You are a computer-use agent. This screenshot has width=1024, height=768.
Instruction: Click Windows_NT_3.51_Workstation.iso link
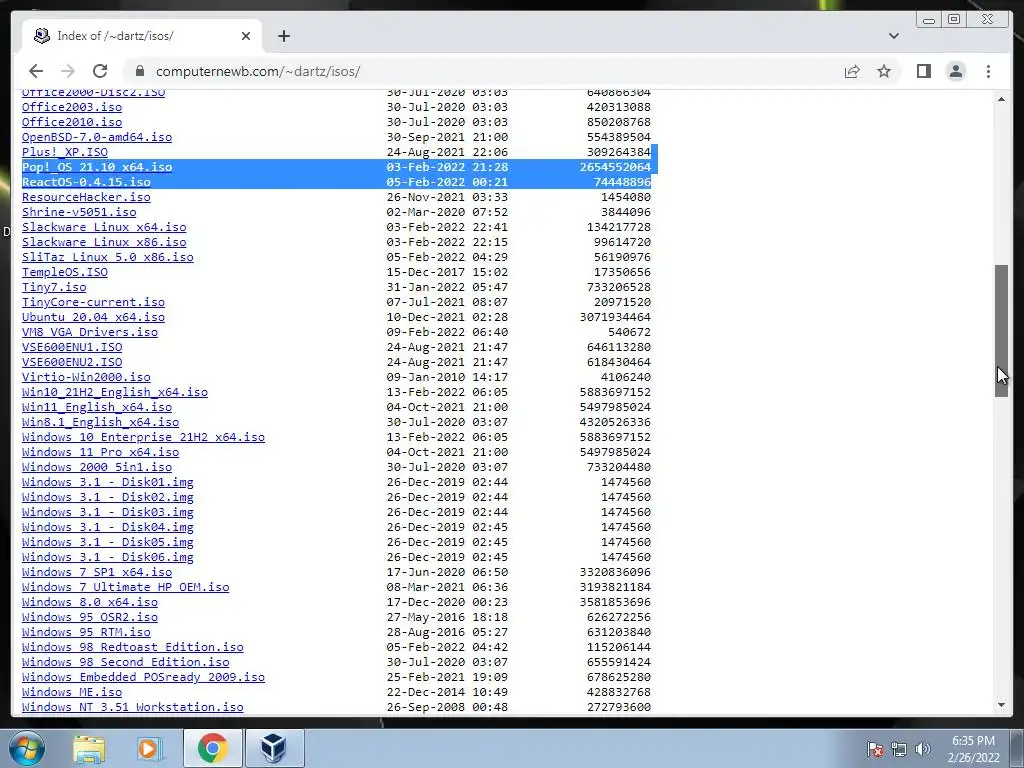[133, 708]
